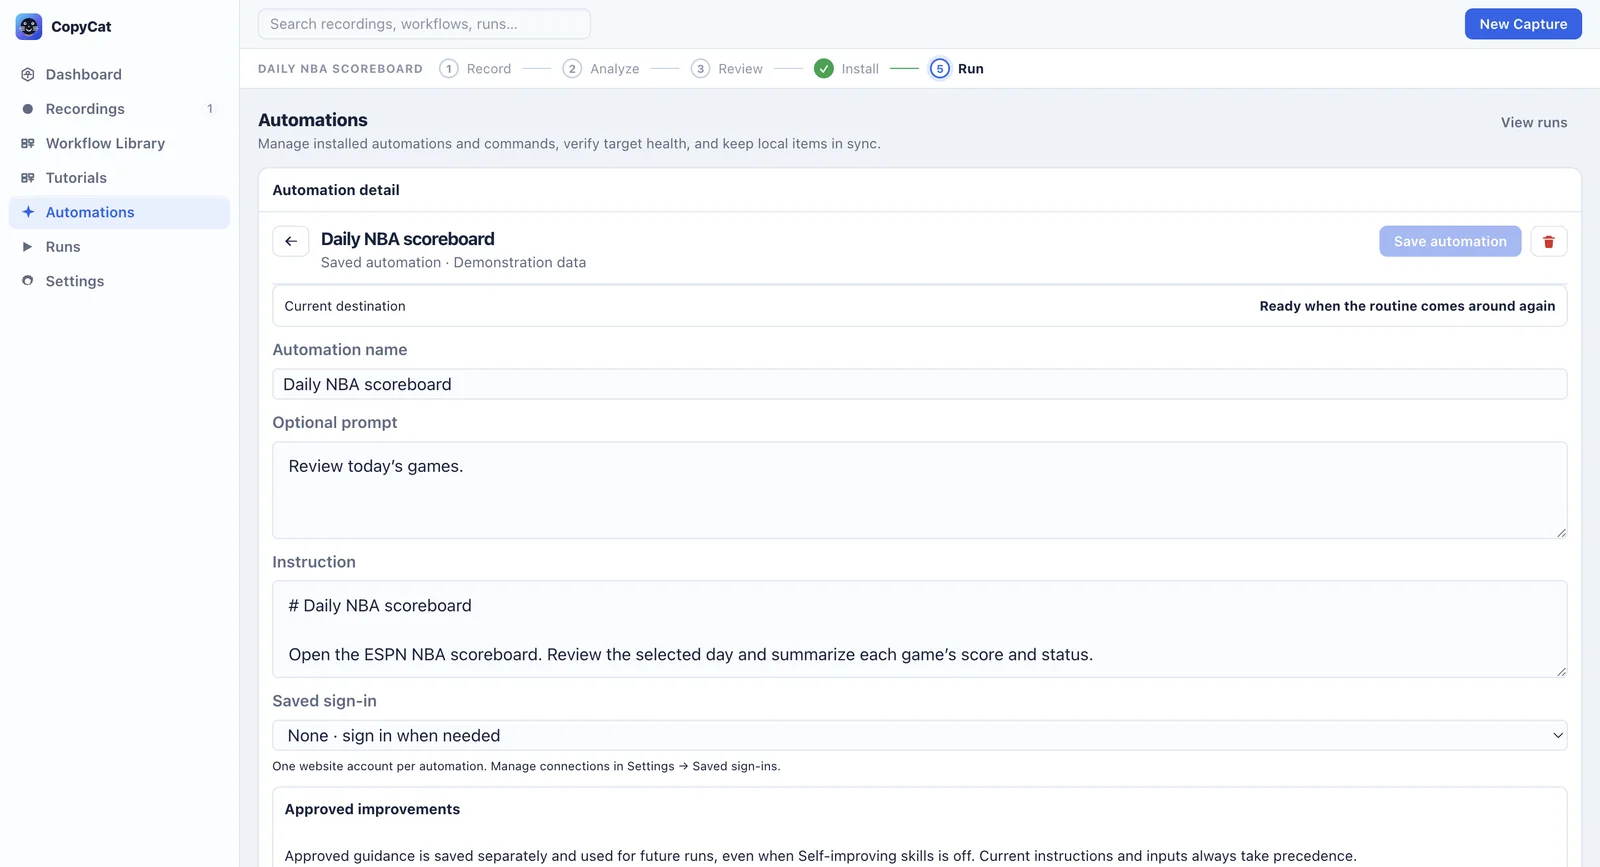This screenshot has width=1600, height=867.
Task: Click the Analyze step label
Action: click(x=615, y=69)
